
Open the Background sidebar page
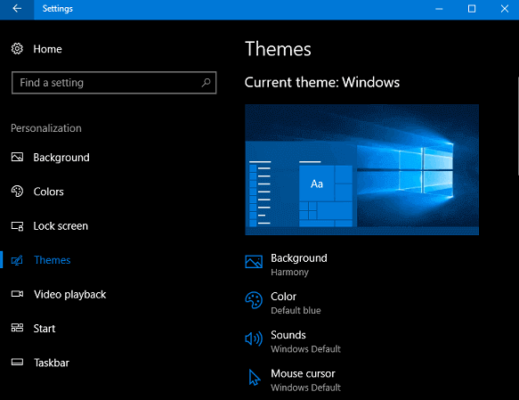click(x=61, y=157)
